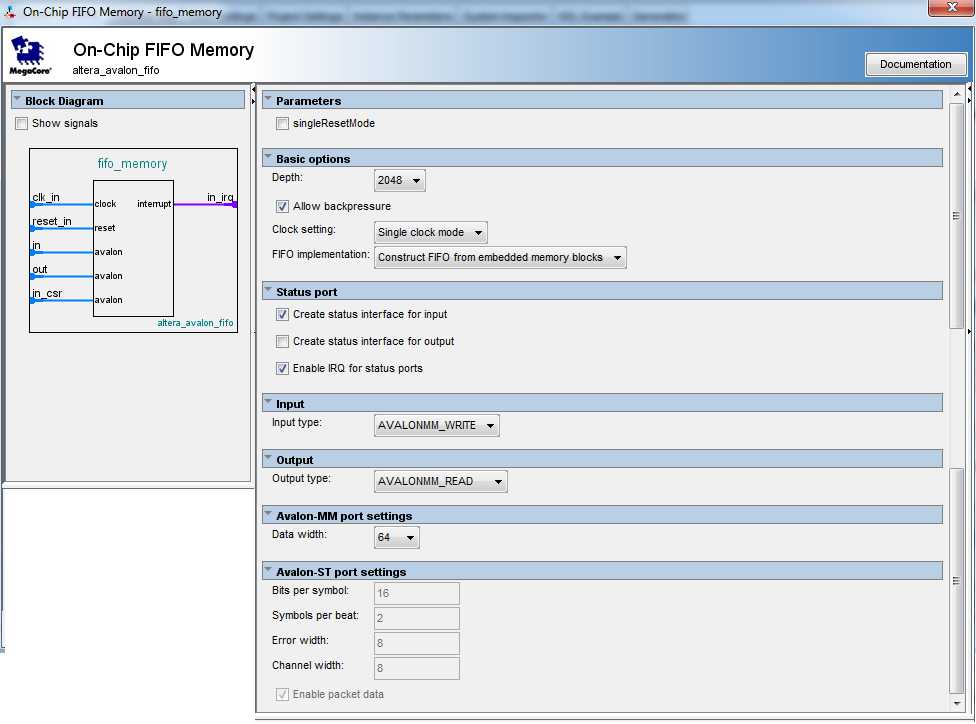976x724 pixels.
Task: Open the Input type dropdown
Action: coord(436,425)
